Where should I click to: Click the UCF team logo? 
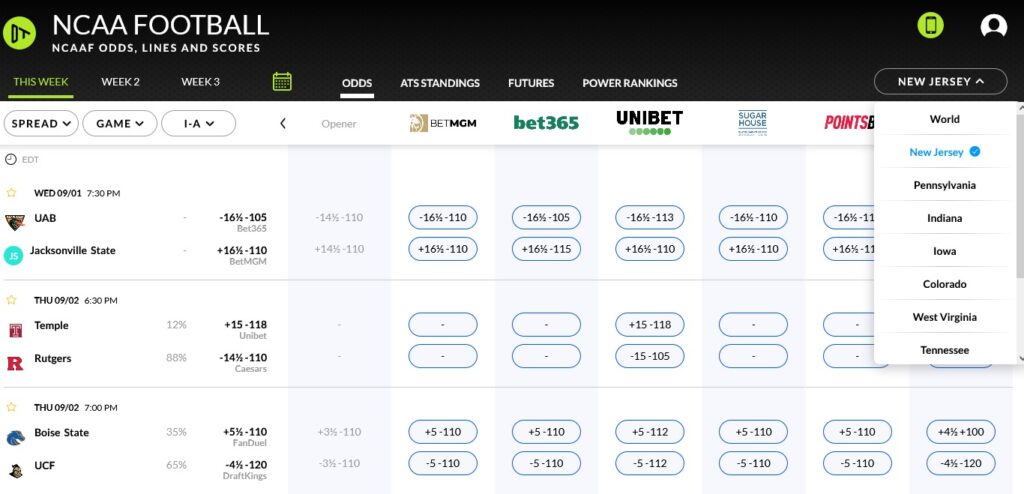pos(16,470)
